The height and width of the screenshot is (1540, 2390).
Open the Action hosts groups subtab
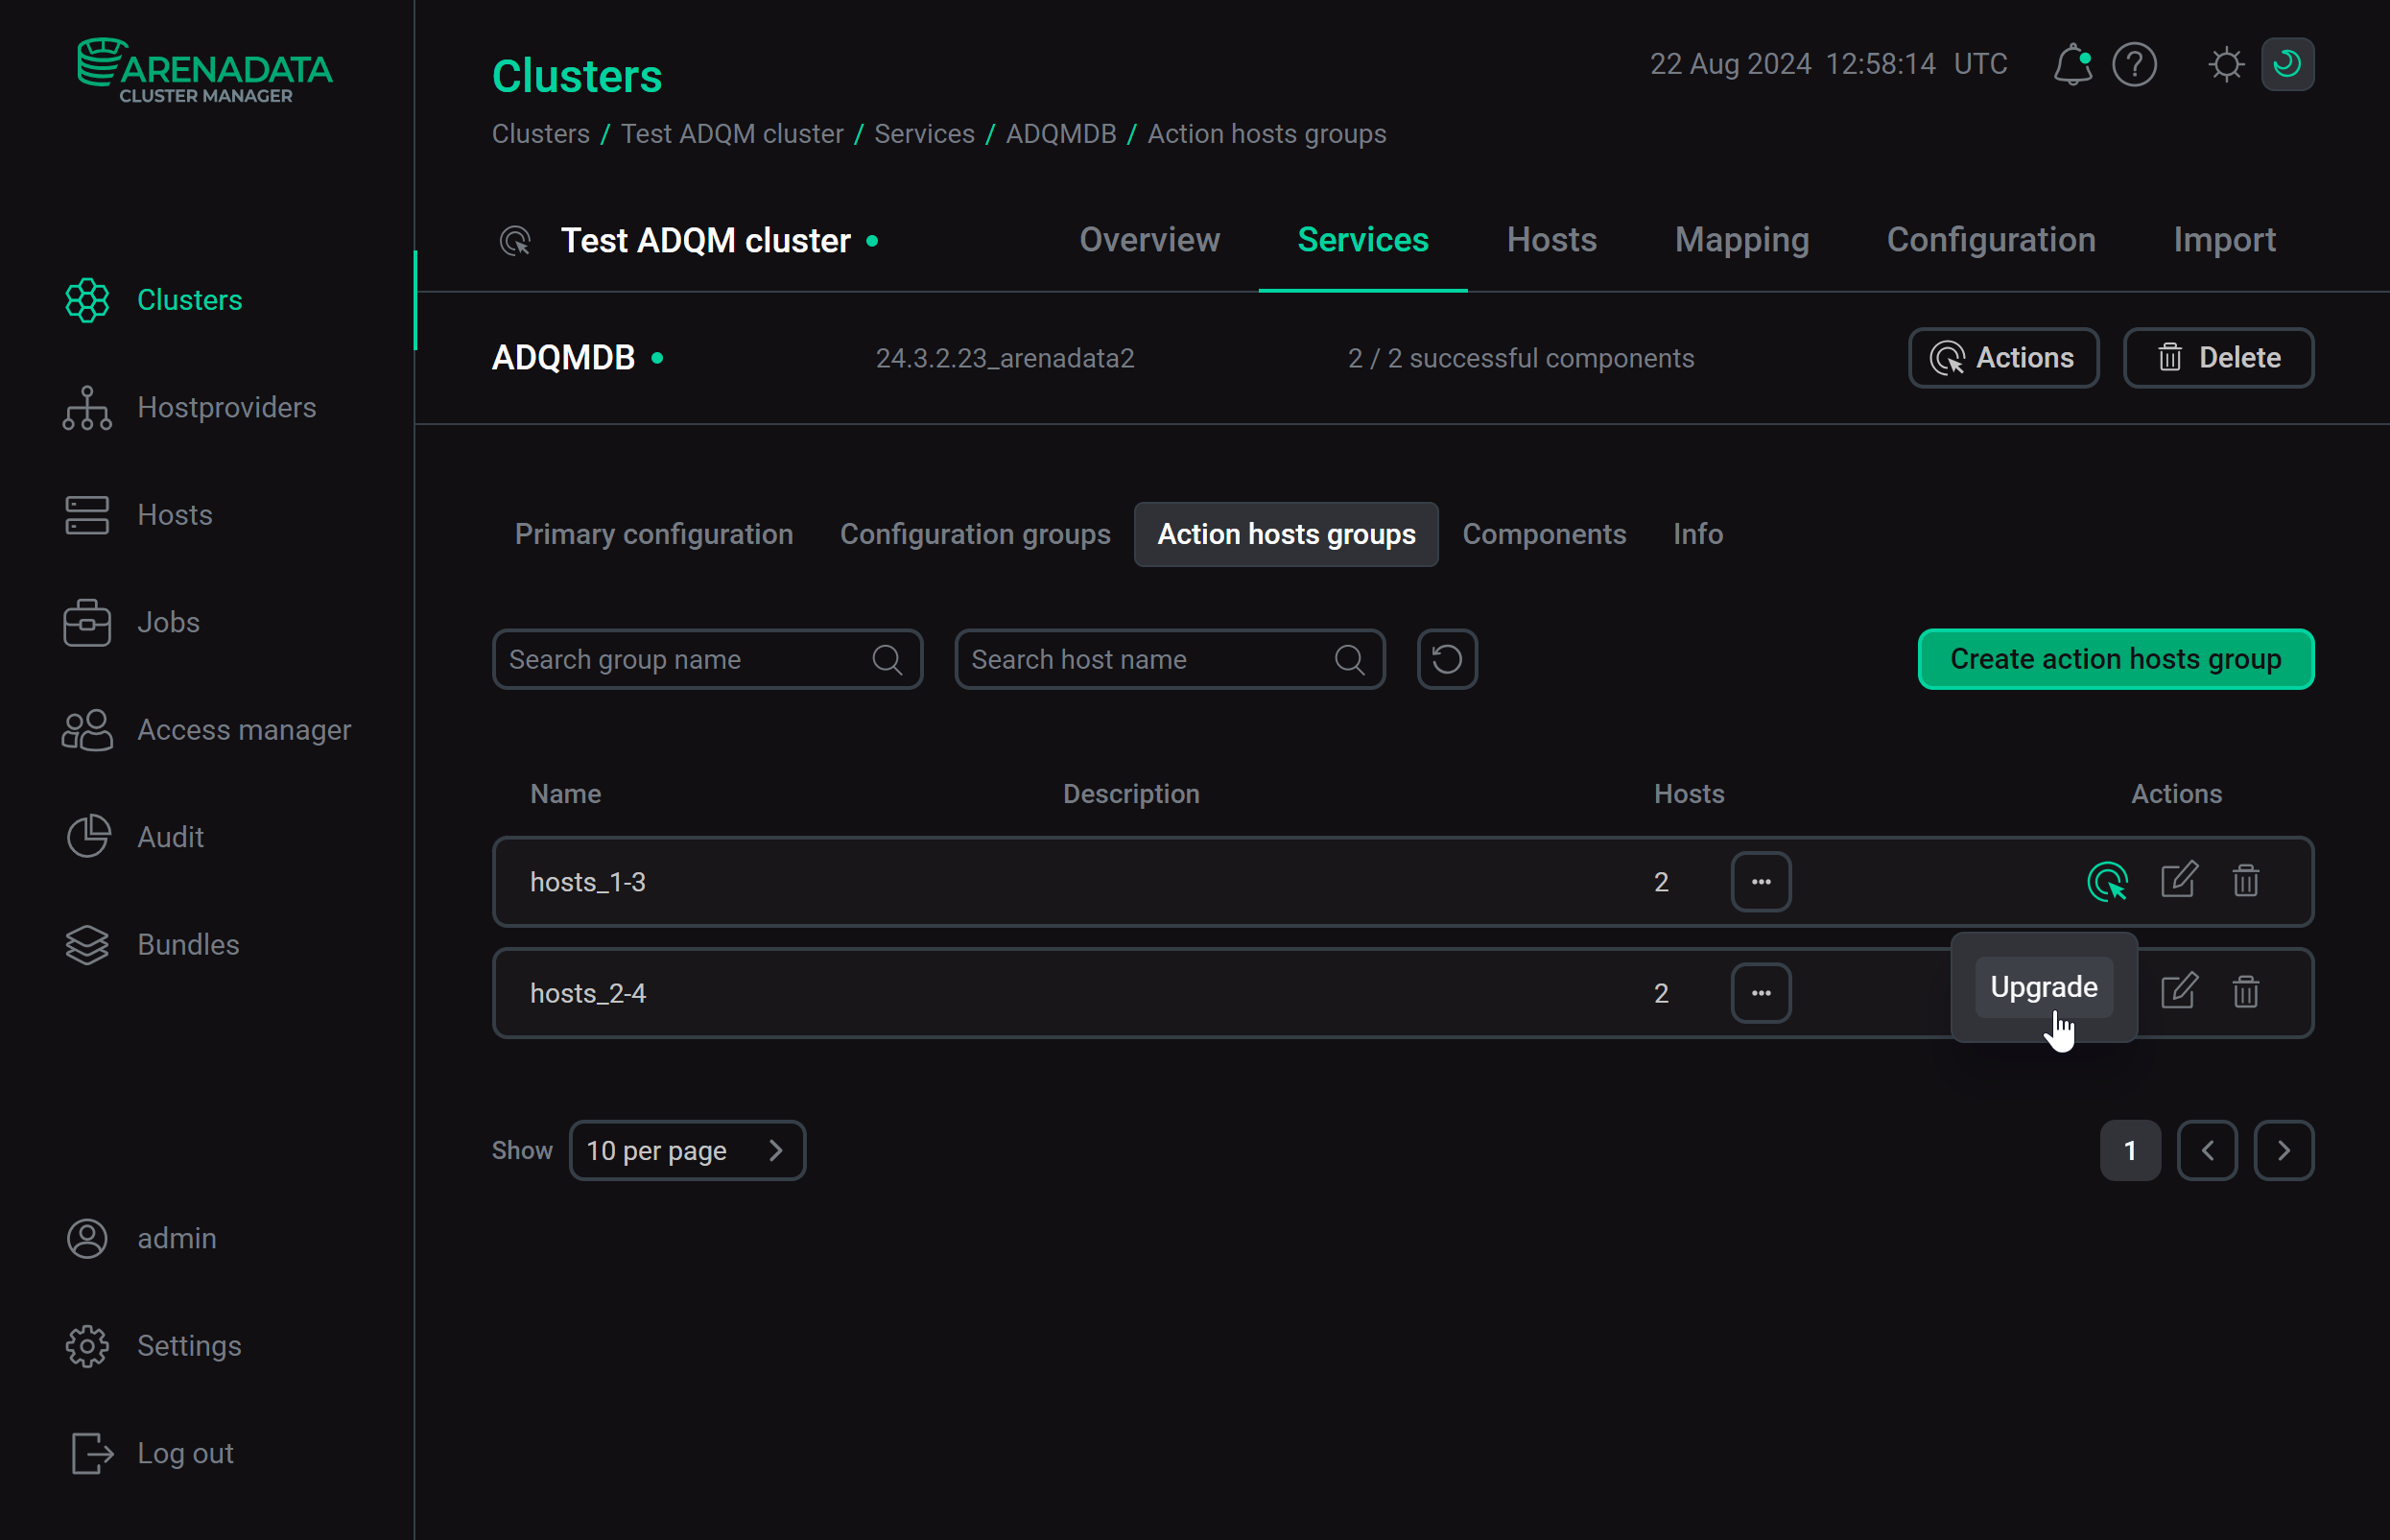click(x=1286, y=534)
